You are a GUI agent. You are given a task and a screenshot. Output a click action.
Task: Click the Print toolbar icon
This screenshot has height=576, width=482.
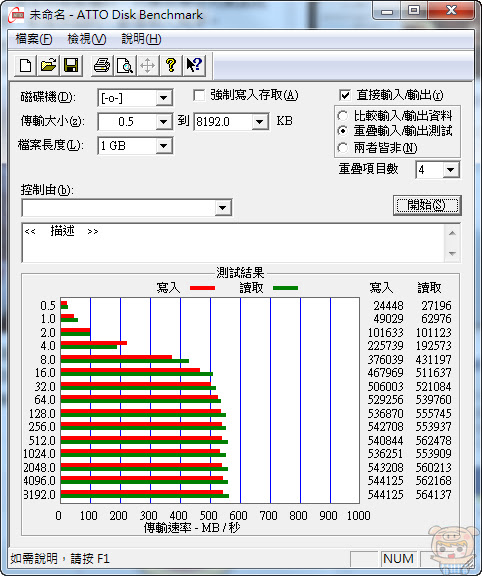point(102,66)
